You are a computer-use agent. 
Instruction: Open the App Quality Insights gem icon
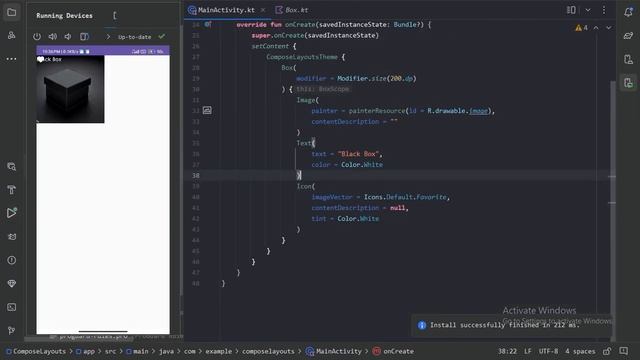(12, 283)
